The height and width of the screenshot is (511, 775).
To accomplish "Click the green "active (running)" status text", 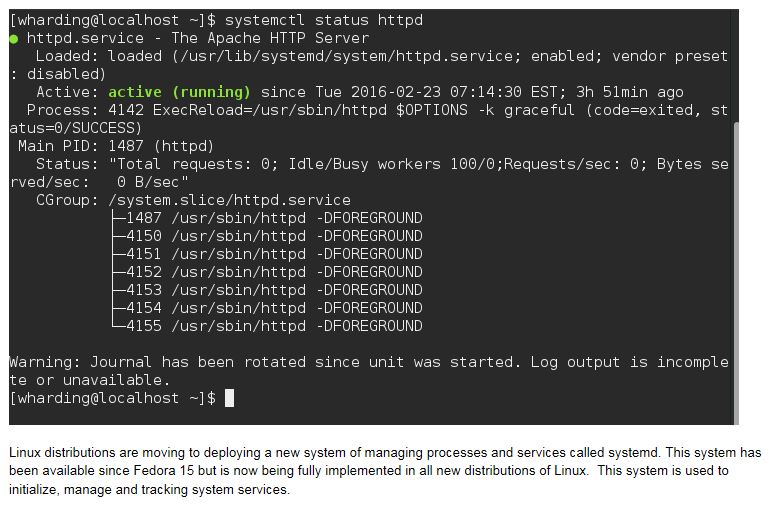I will point(179,92).
